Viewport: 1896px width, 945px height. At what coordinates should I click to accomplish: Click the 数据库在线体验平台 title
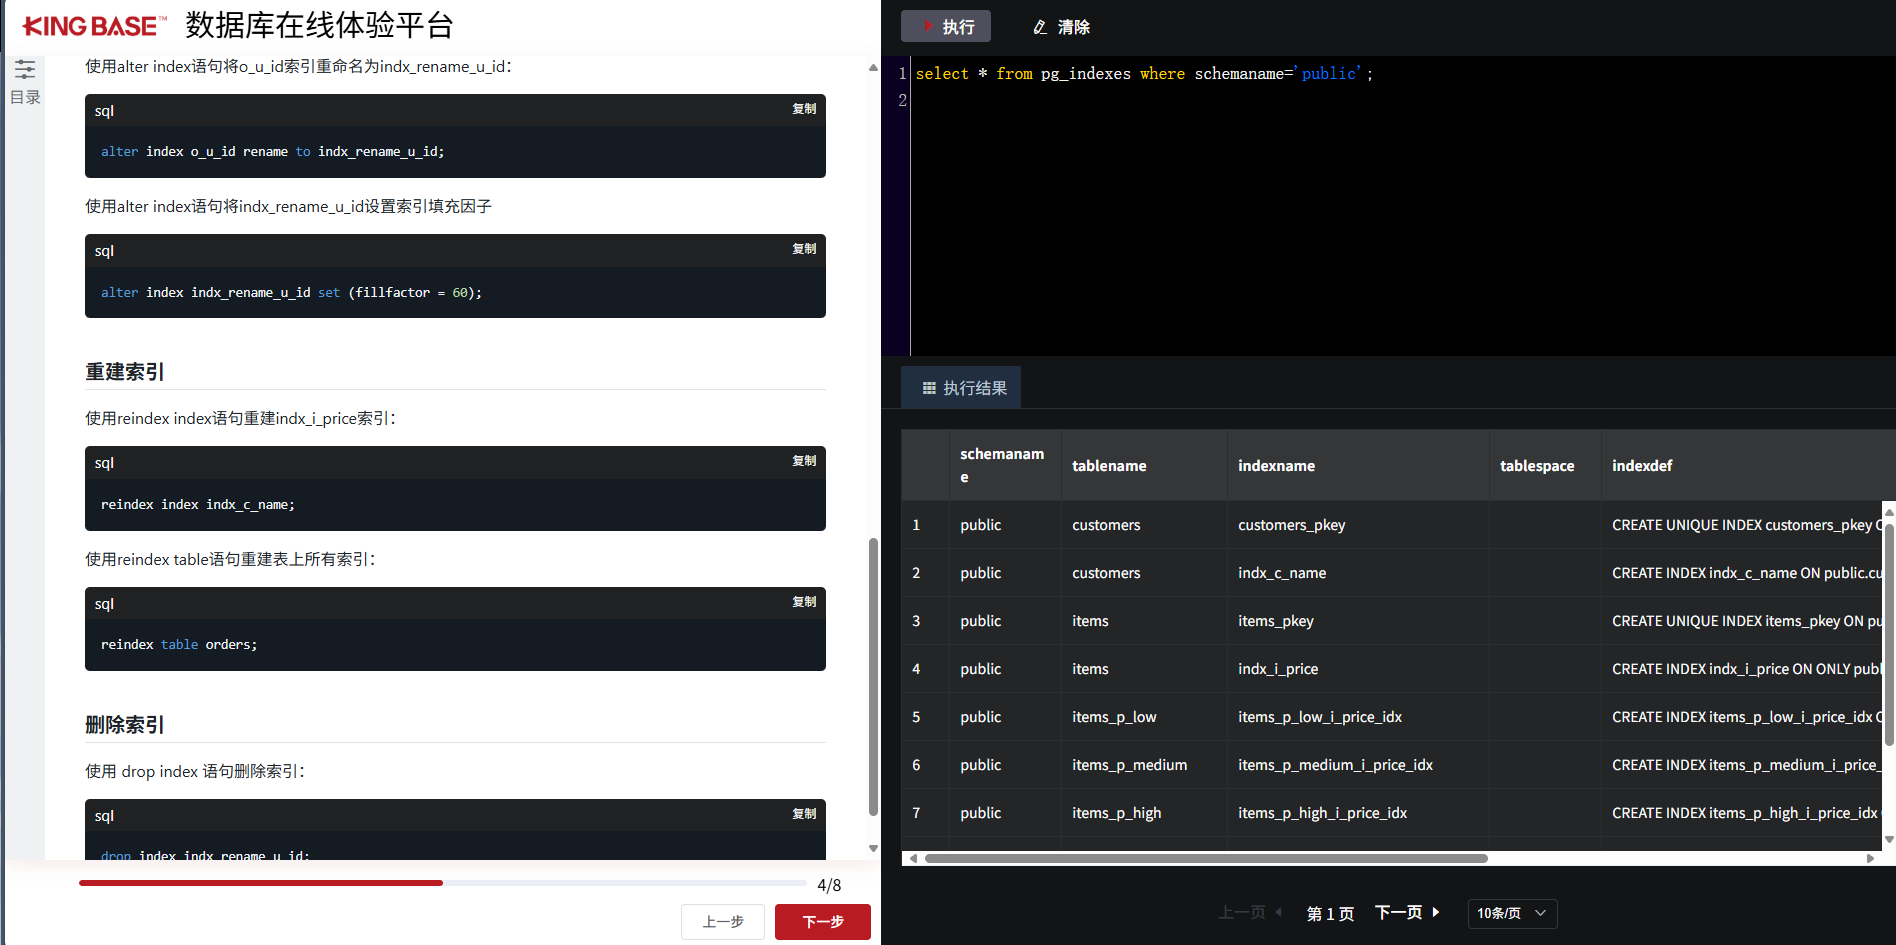click(x=320, y=26)
